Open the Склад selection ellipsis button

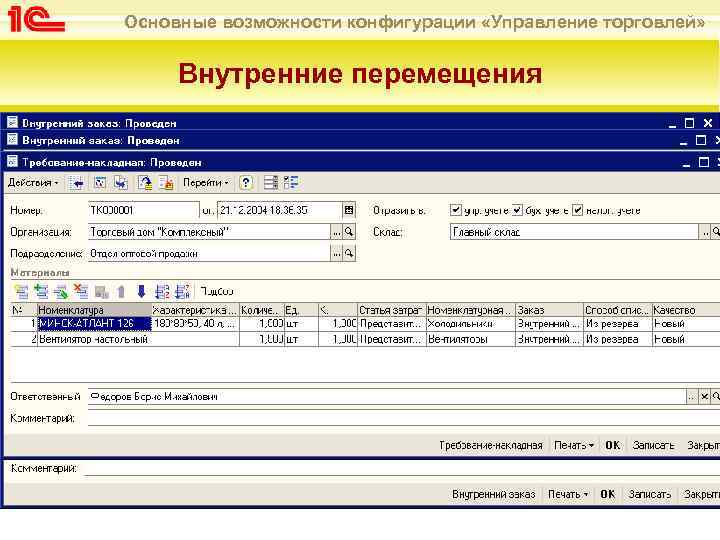(x=705, y=232)
